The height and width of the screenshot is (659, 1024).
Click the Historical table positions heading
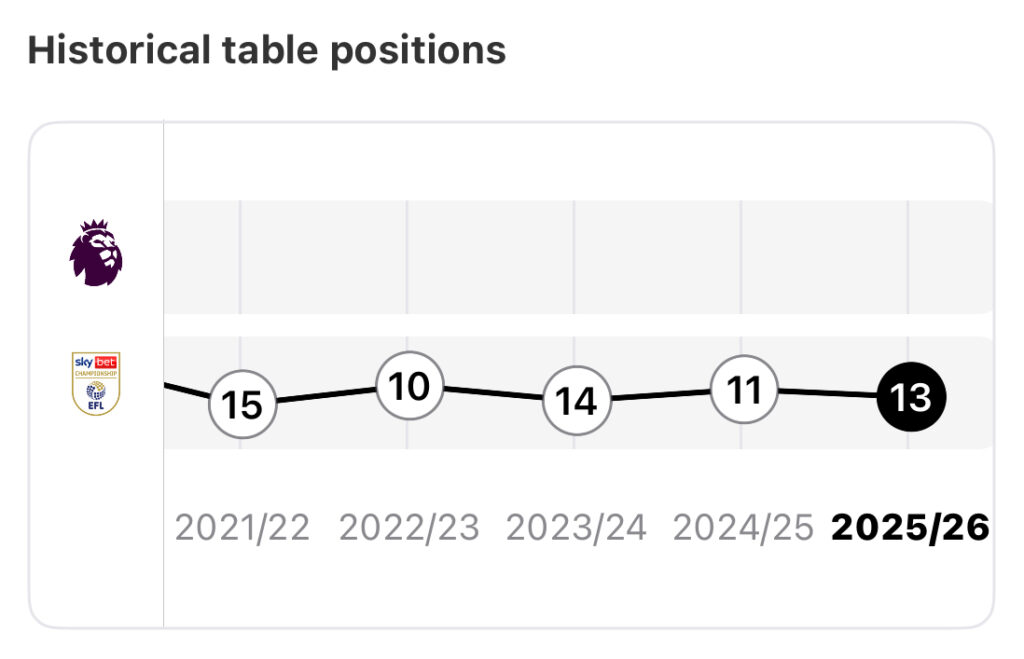[x=266, y=50]
